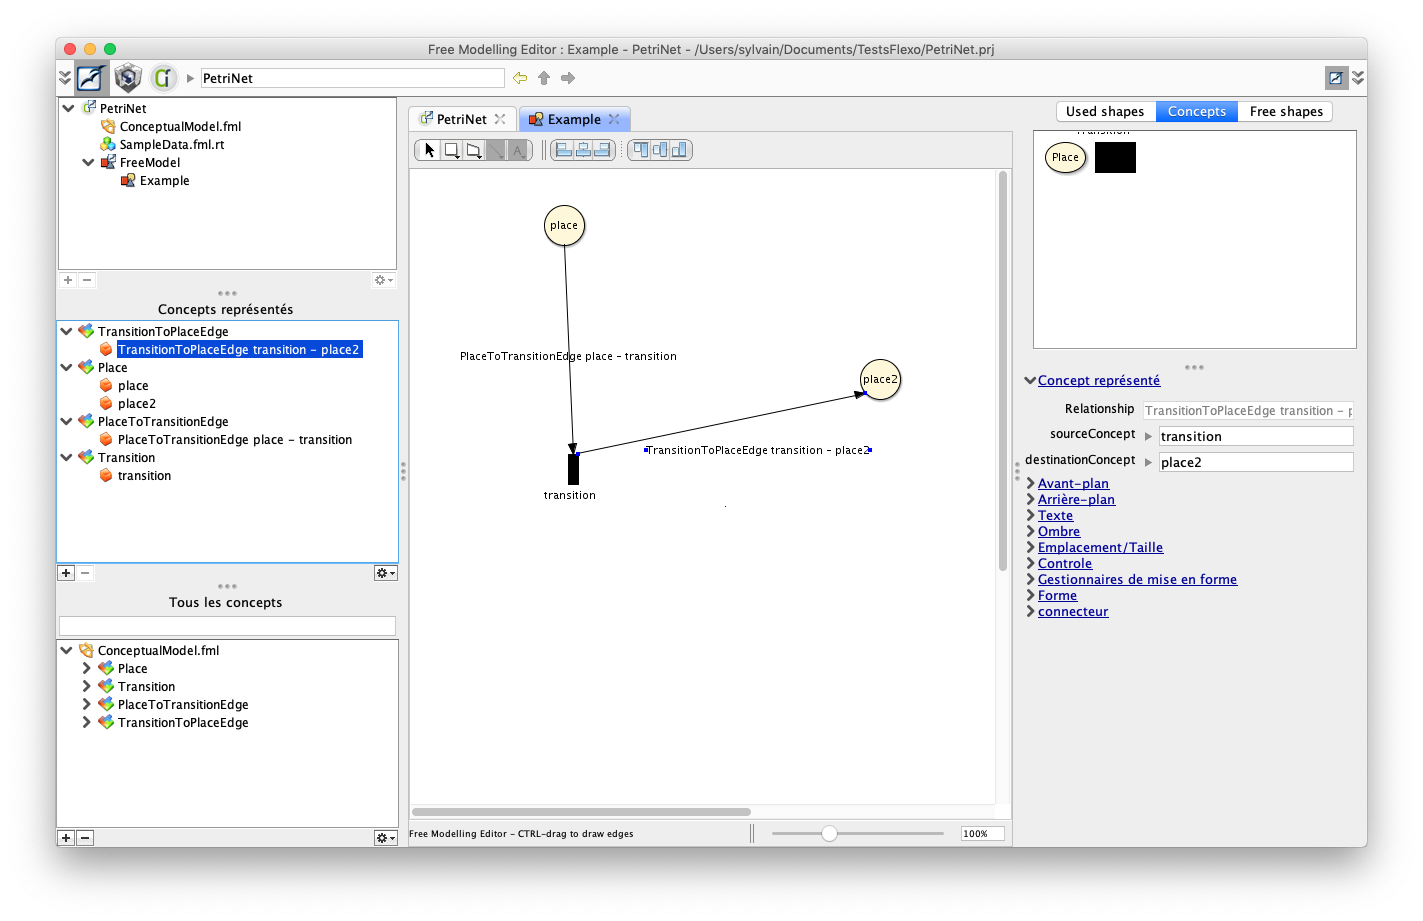This screenshot has height=921, width=1423.
Task: Collapse PlaceToTransitionEdge in Concepts représentés
Action: (x=66, y=421)
